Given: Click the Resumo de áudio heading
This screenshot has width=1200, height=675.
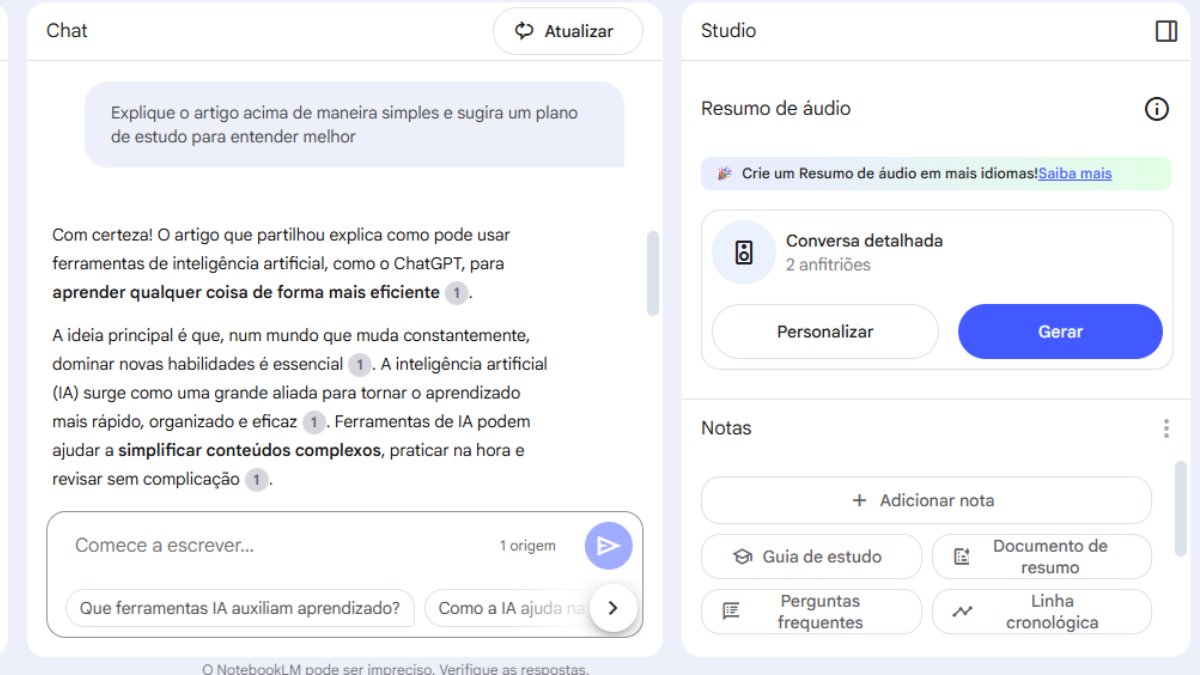Looking at the screenshot, I should [776, 109].
